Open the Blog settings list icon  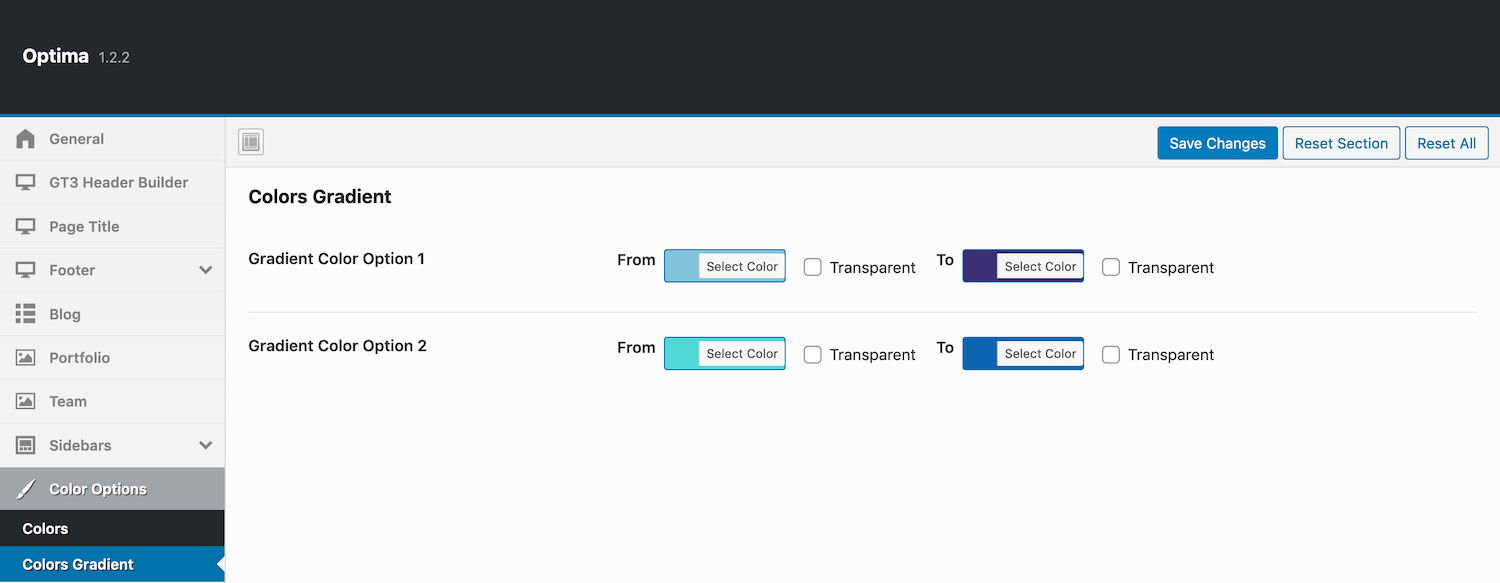(26, 313)
